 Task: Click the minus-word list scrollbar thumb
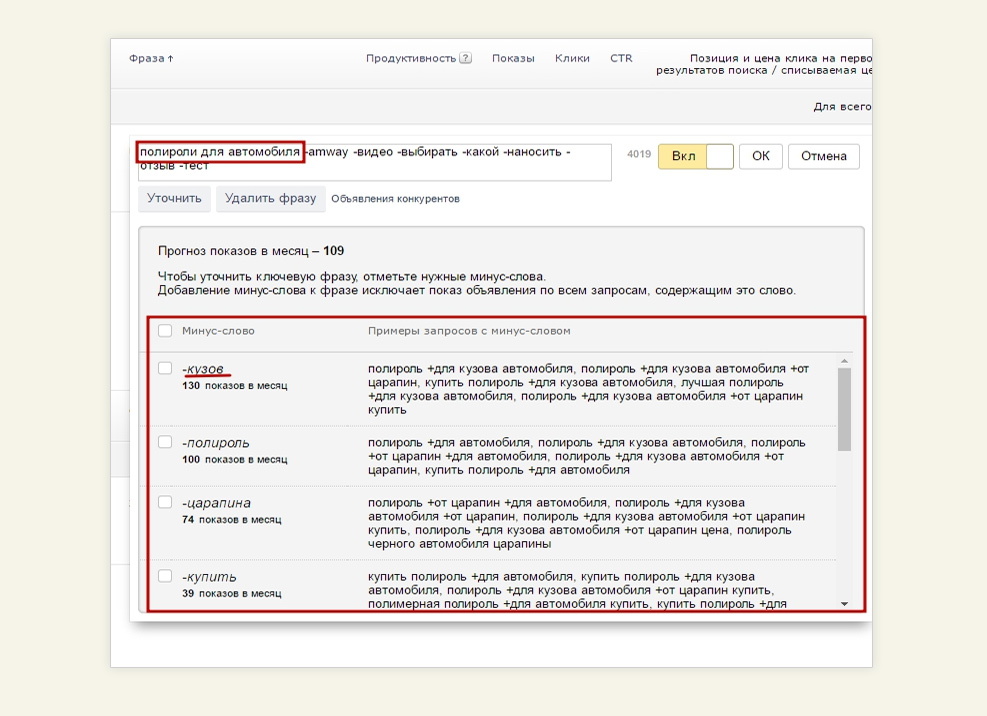point(844,409)
